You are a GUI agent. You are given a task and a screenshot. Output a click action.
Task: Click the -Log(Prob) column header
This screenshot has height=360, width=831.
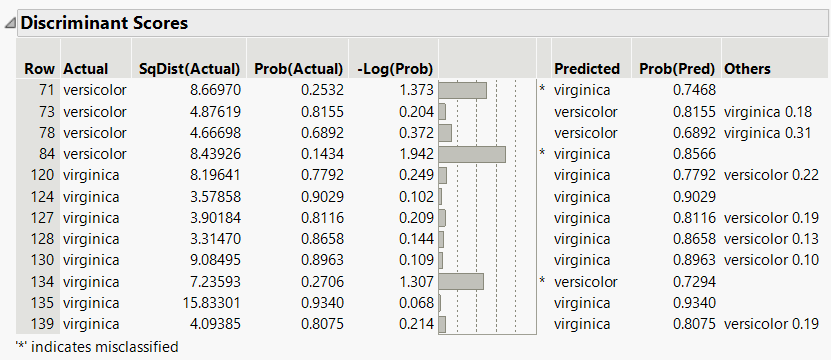coord(393,69)
